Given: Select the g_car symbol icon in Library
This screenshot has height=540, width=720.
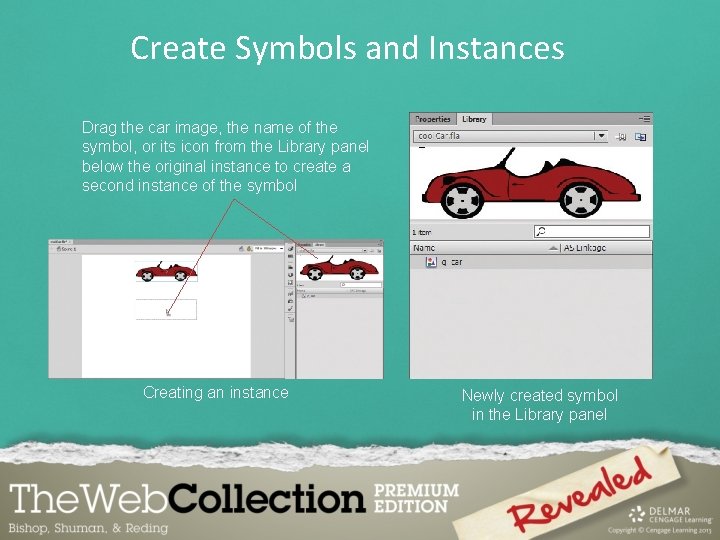Looking at the screenshot, I should (x=431, y=262).
